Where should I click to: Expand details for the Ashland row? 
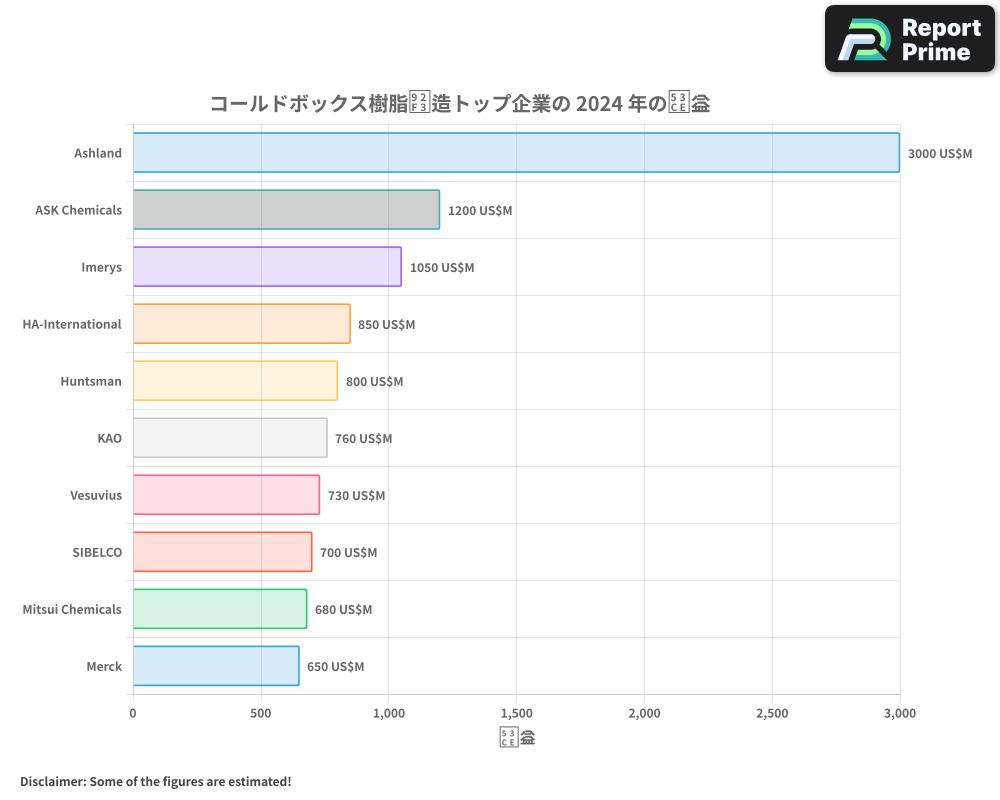click(98, 153)
